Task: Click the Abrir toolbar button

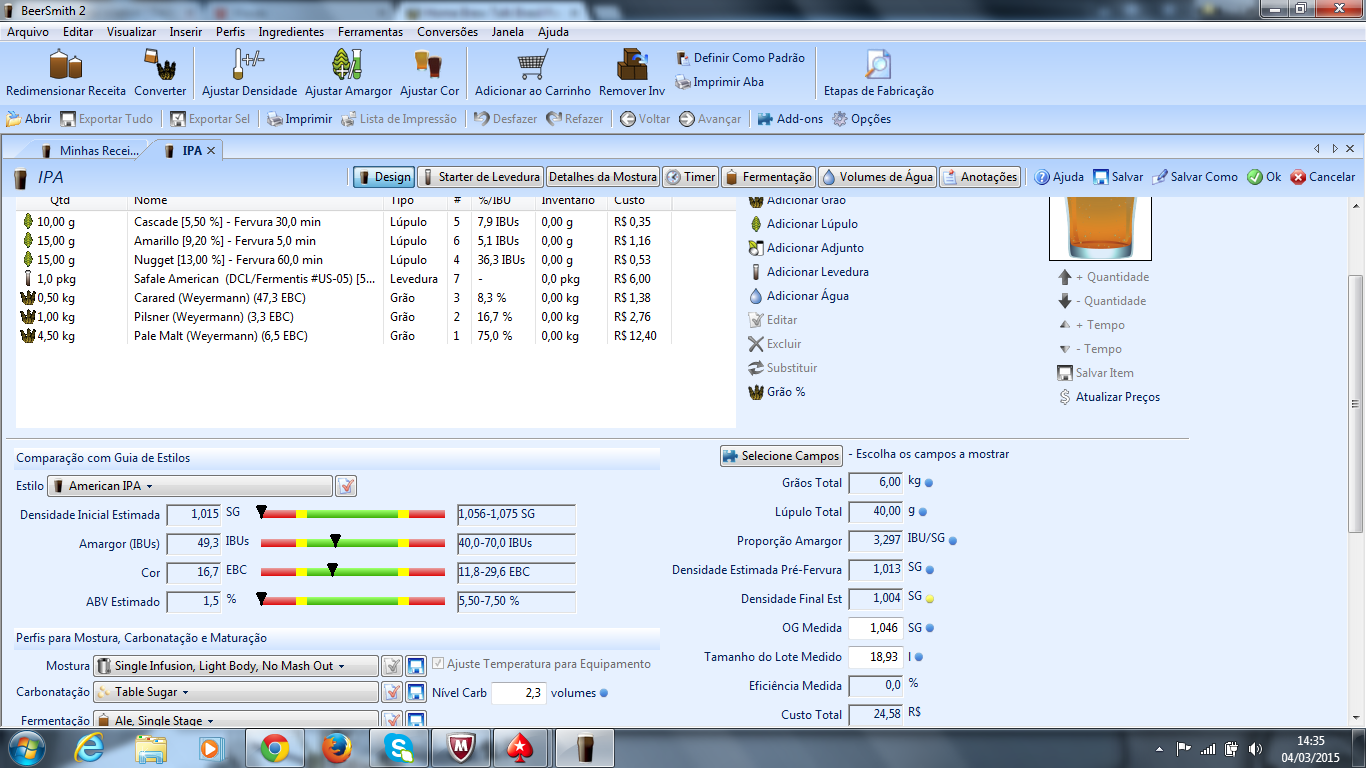Action: click(29, 119)
